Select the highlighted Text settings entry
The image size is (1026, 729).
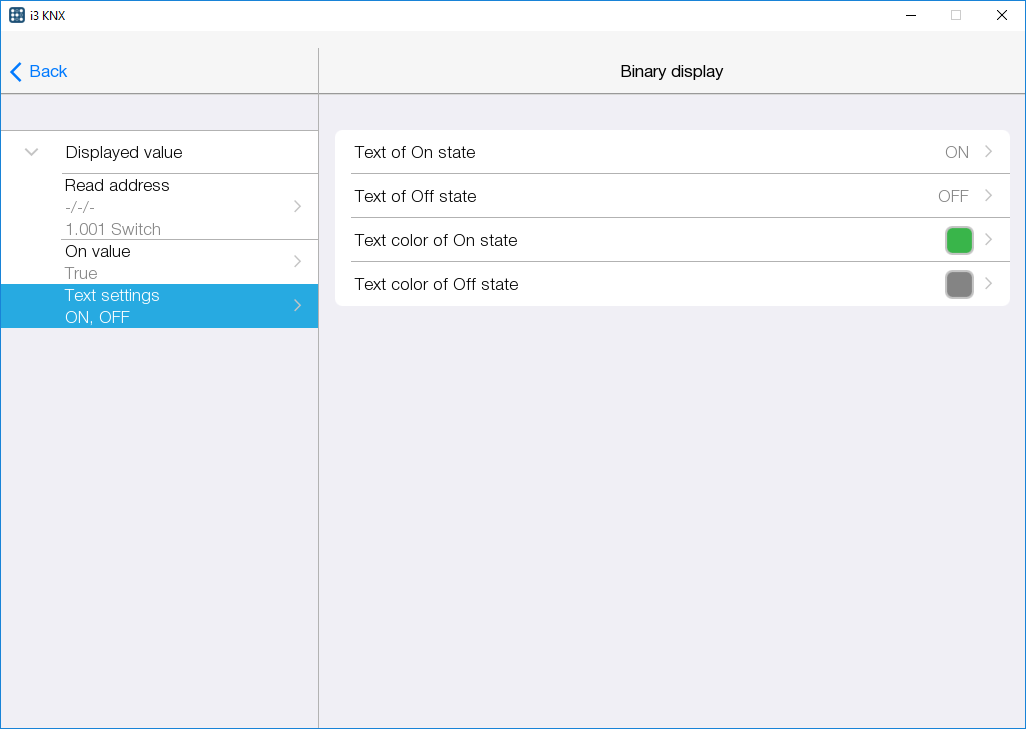click(160, 306)
